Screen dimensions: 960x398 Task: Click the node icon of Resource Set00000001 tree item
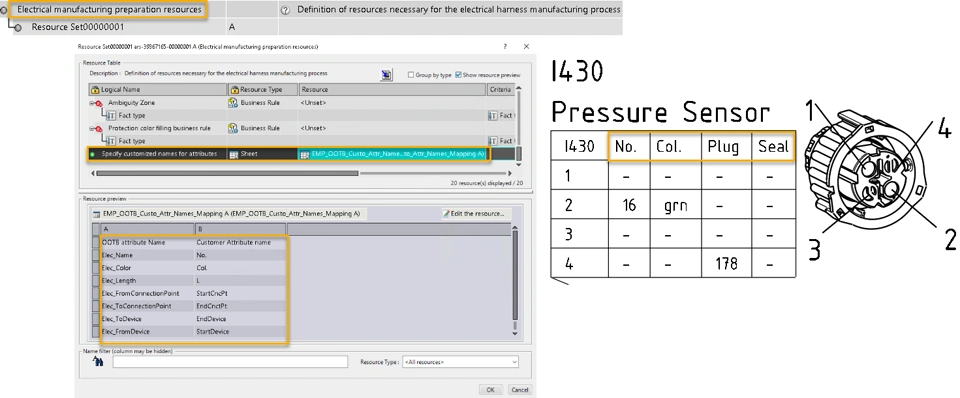coord(18,28)
